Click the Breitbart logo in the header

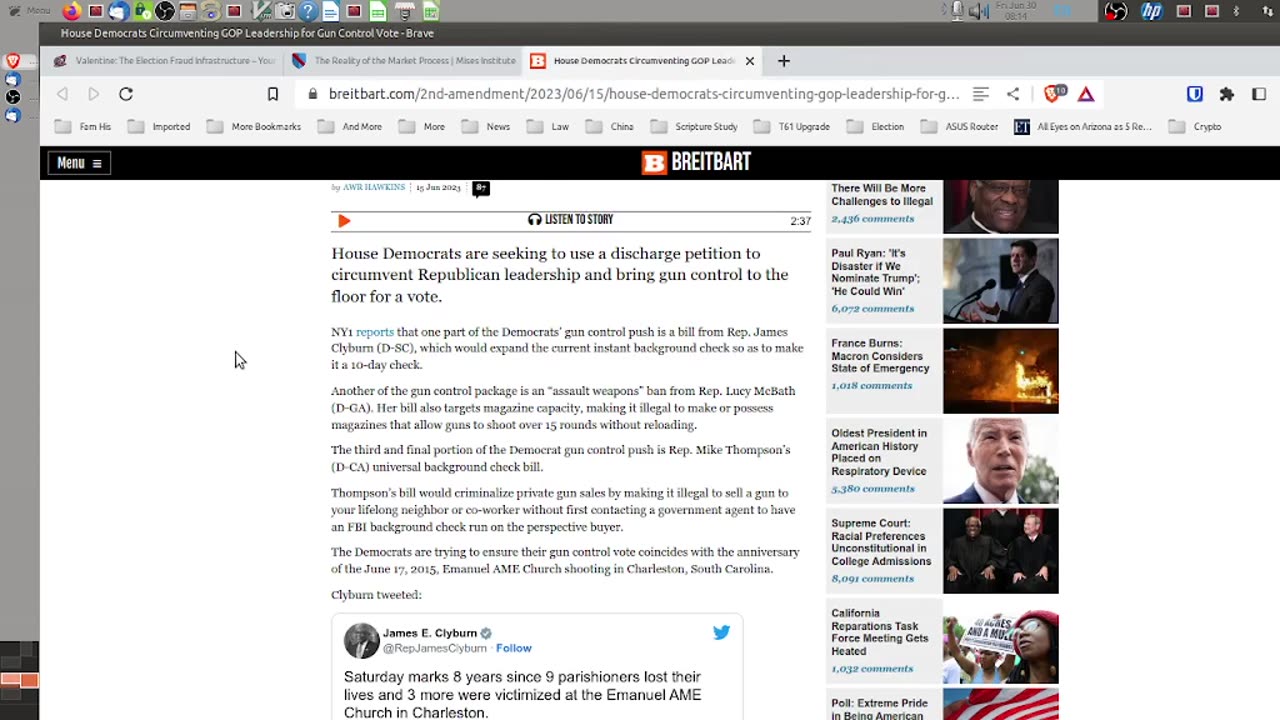[696, 162]
